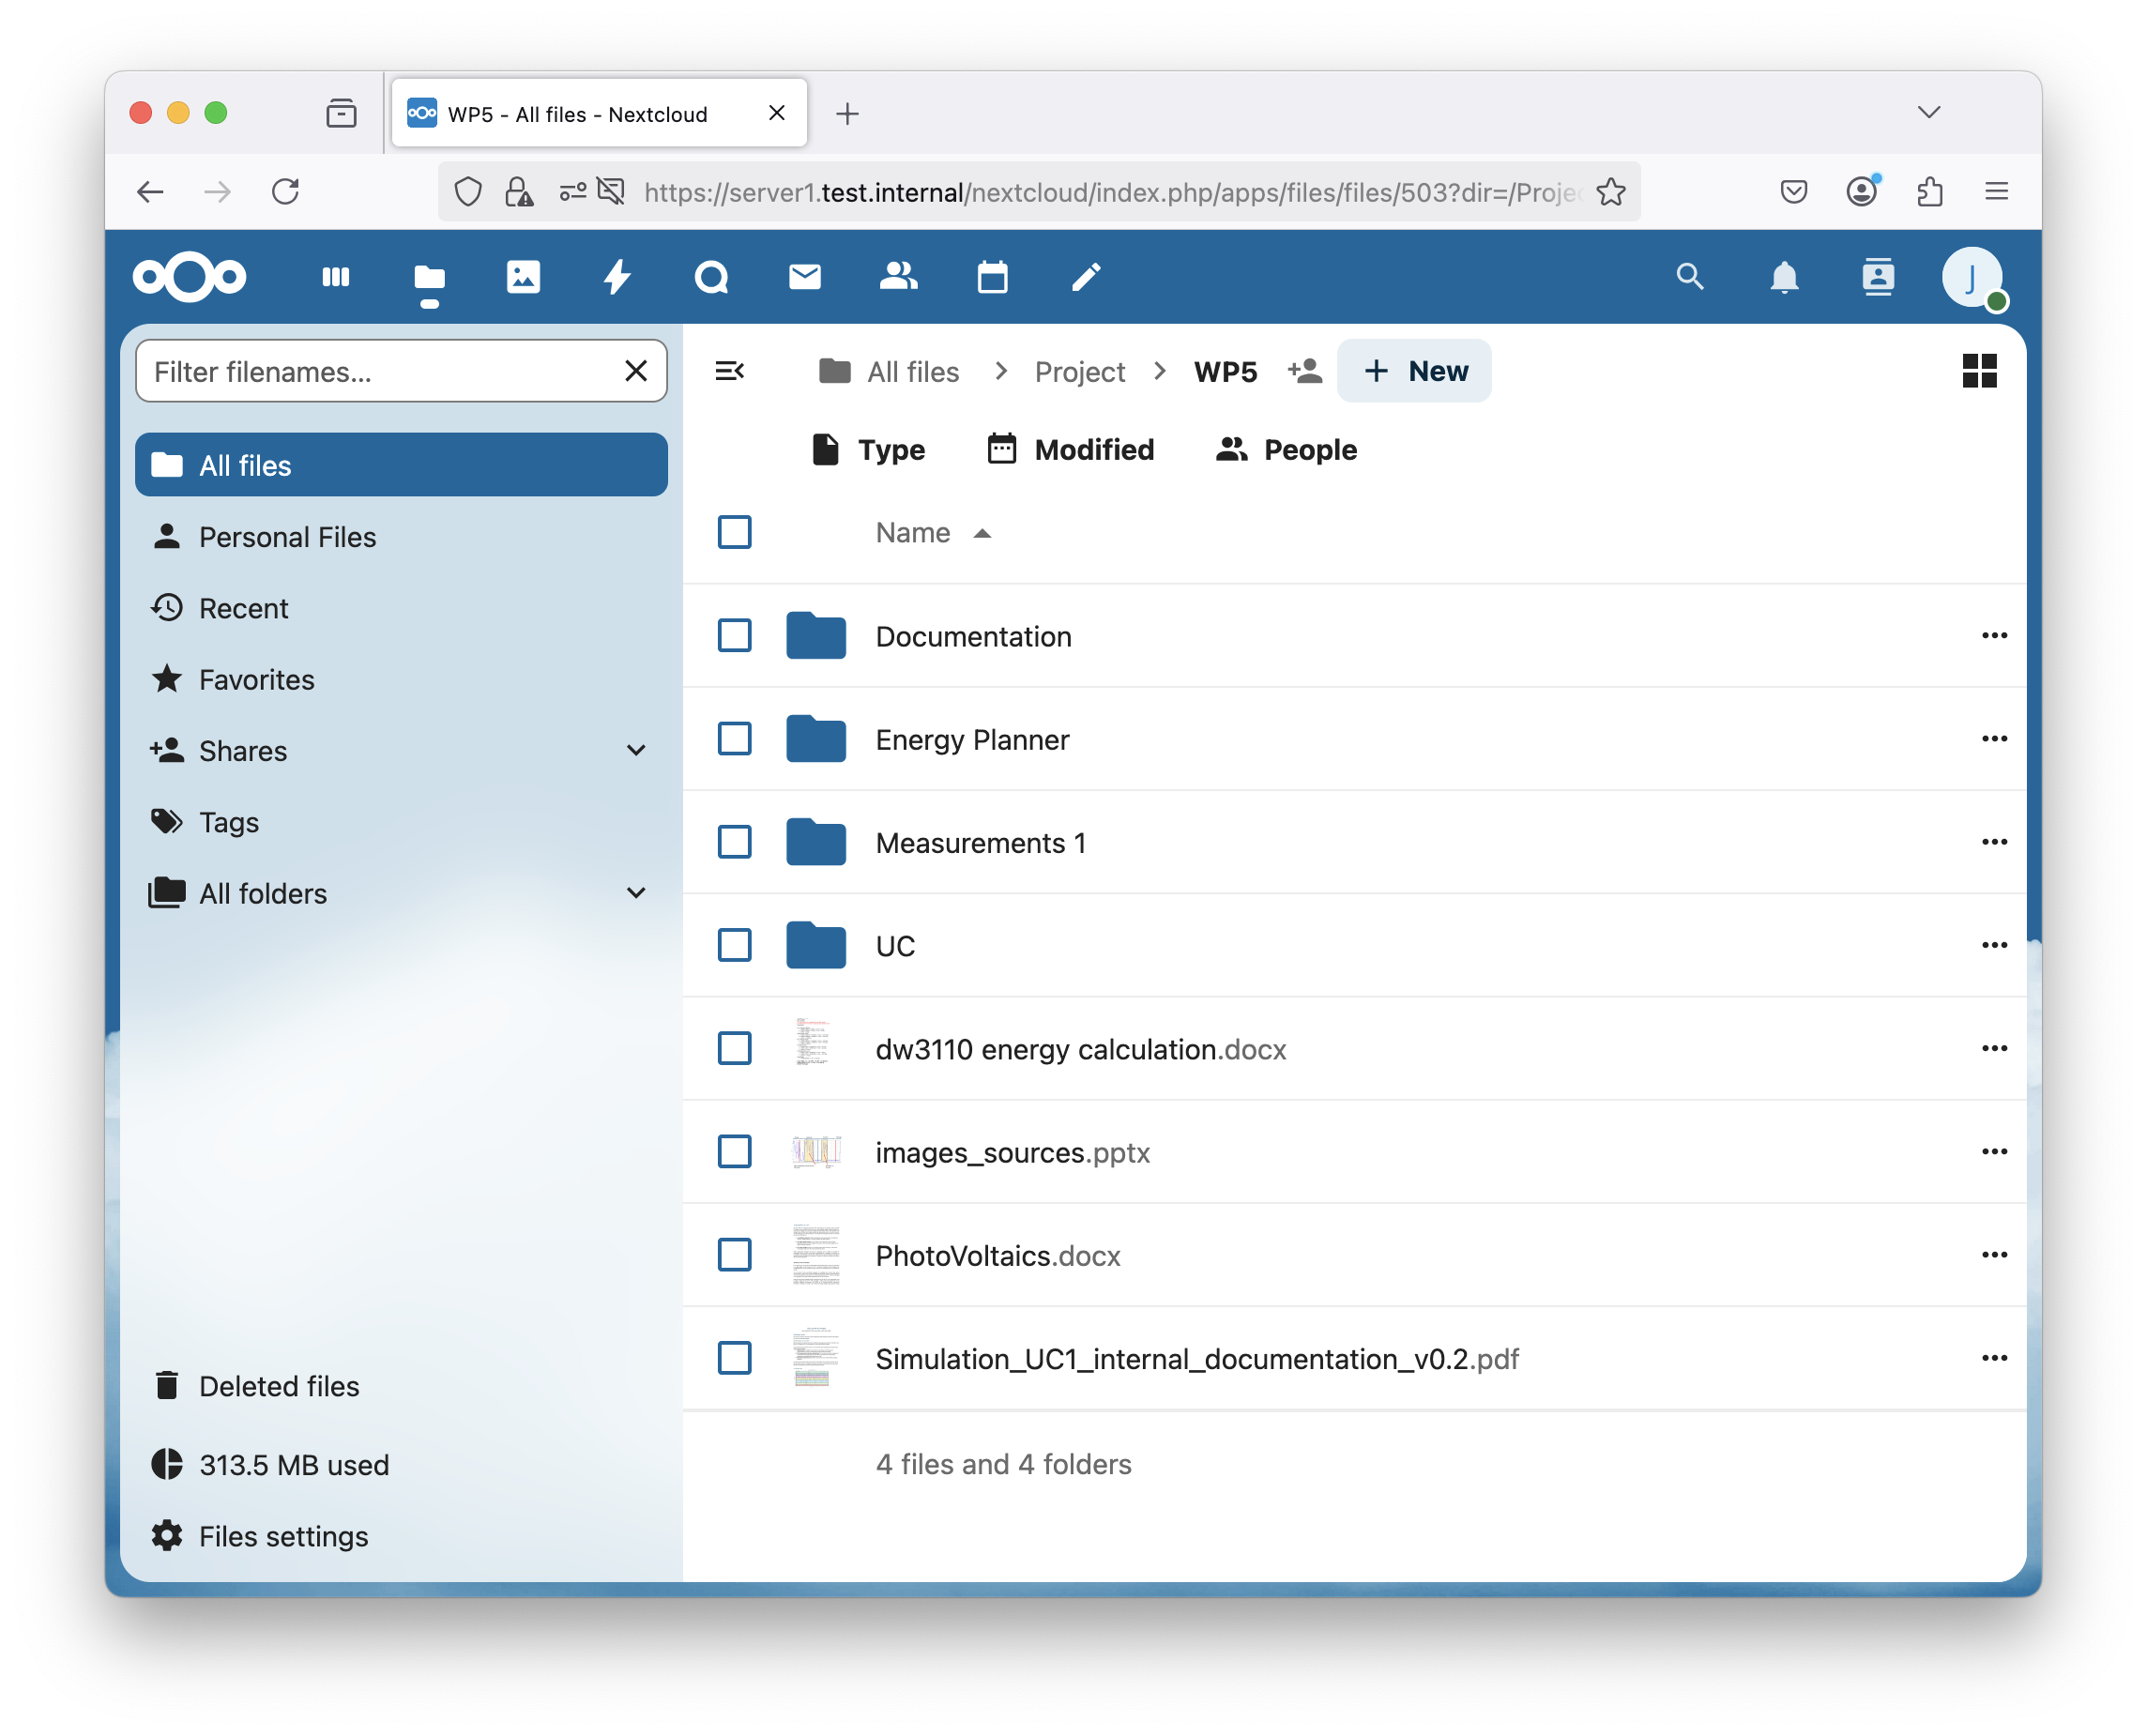
Task: Open the Calendar app icon
Action: (992, 277)
